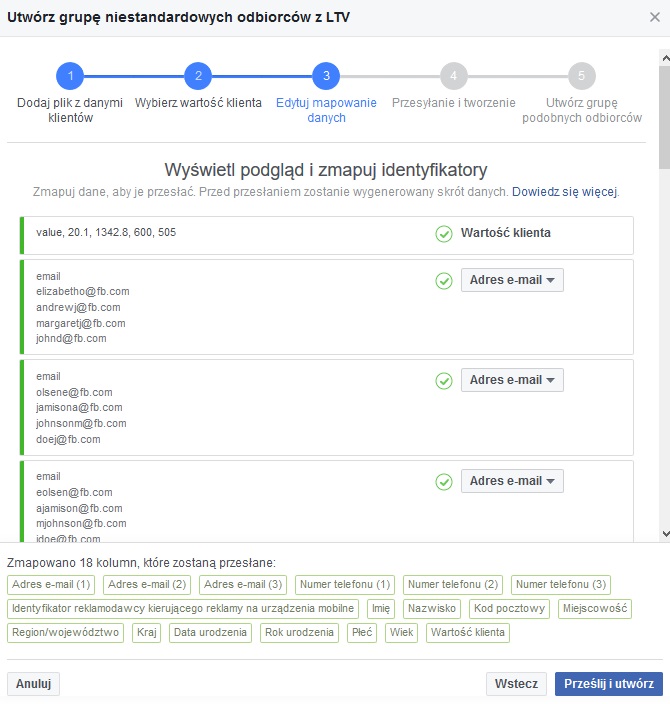Screen dimensions: 670x704
Task: Click green checkmark in second email row
Action: click(444, 381)
